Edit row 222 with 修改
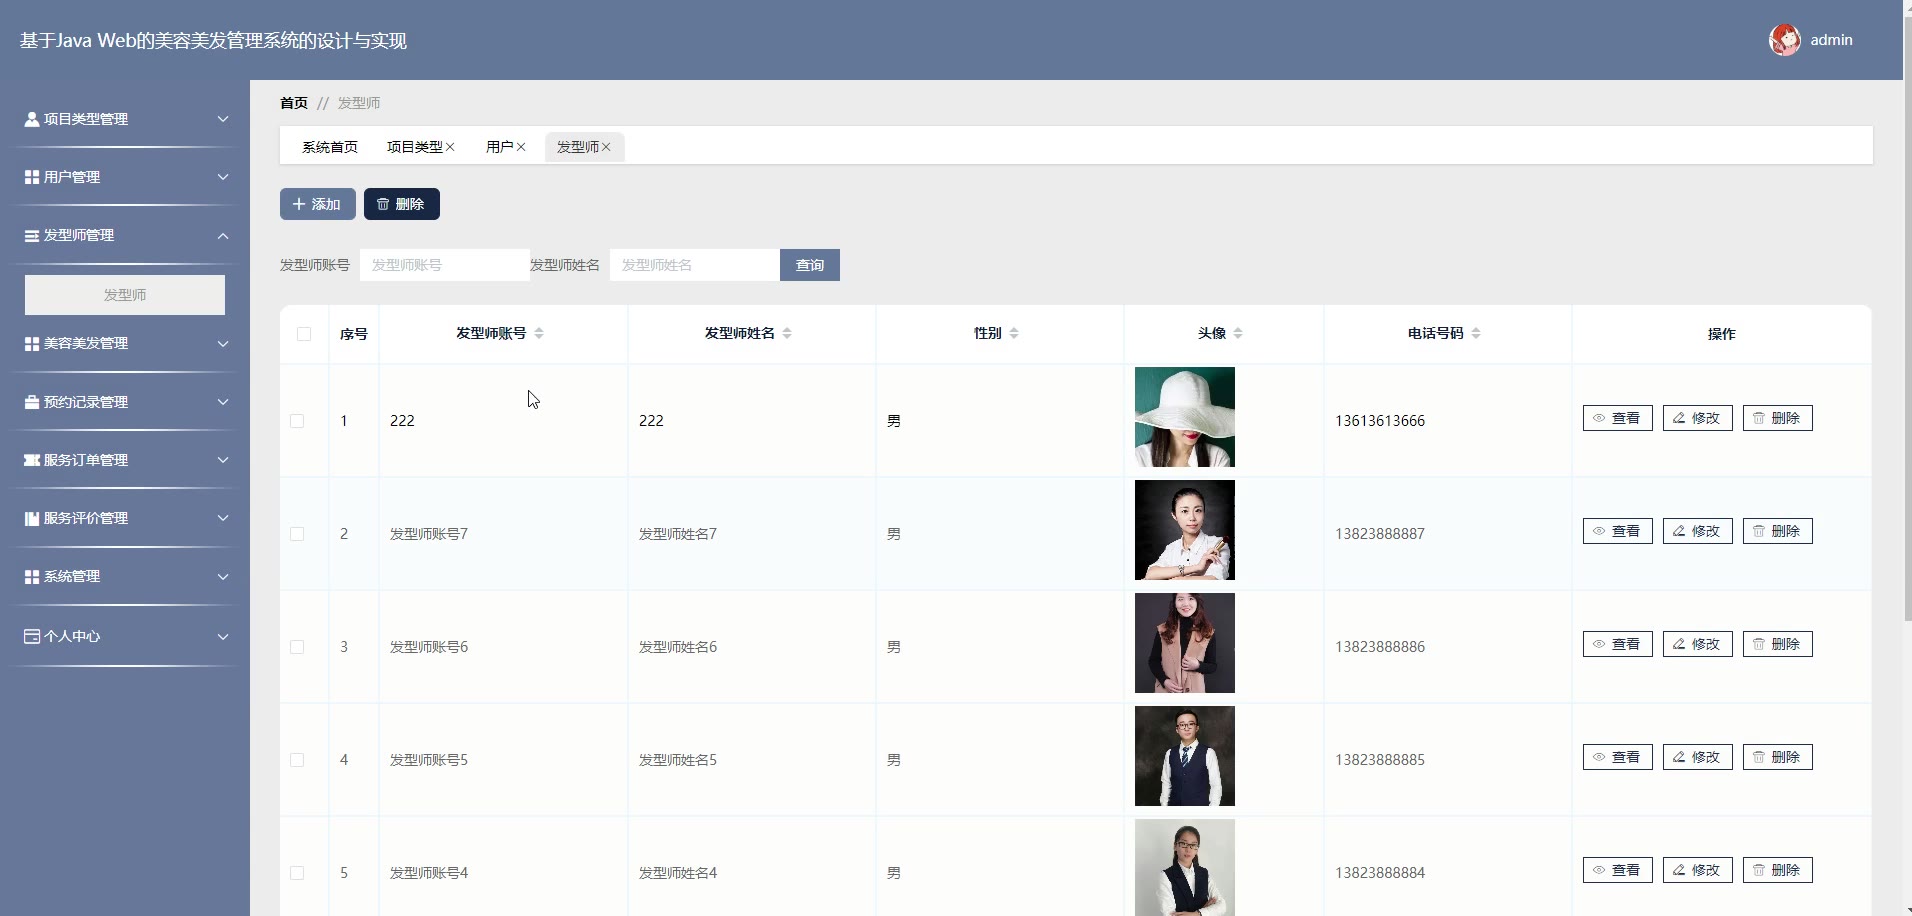 (x=1697, y=418)
